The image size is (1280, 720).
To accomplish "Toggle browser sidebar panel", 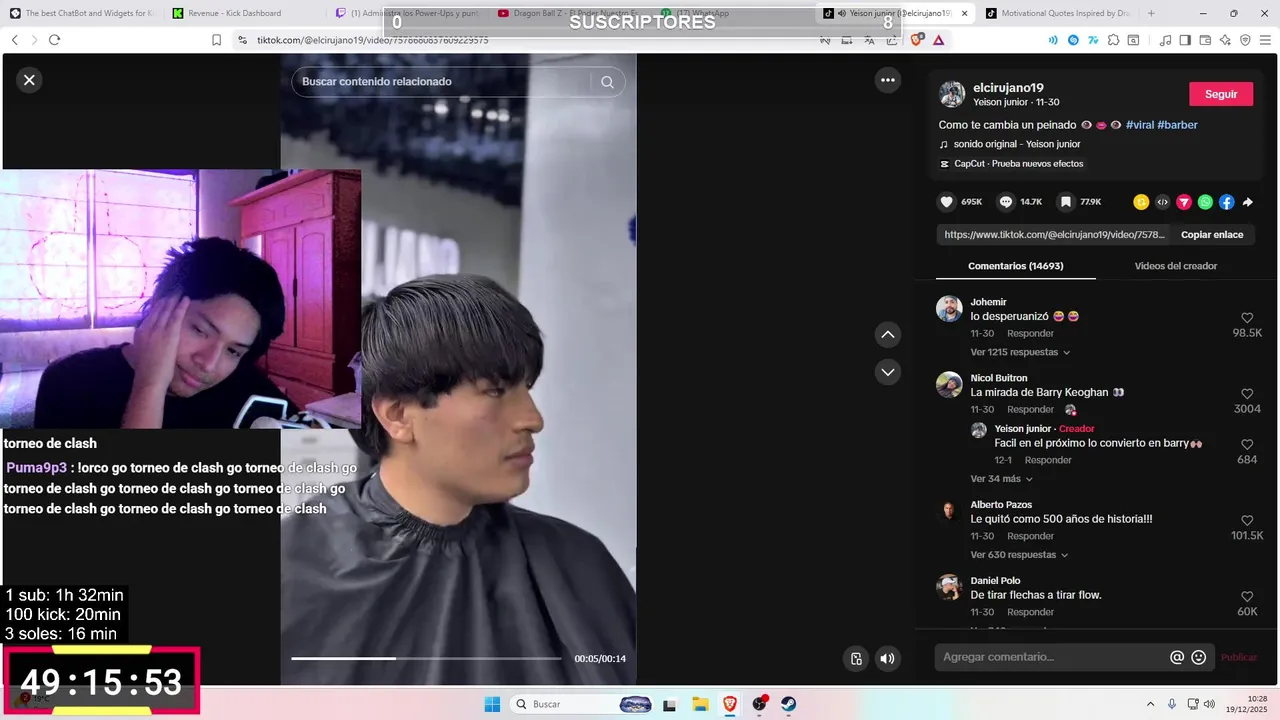I will pos(1185,40).
